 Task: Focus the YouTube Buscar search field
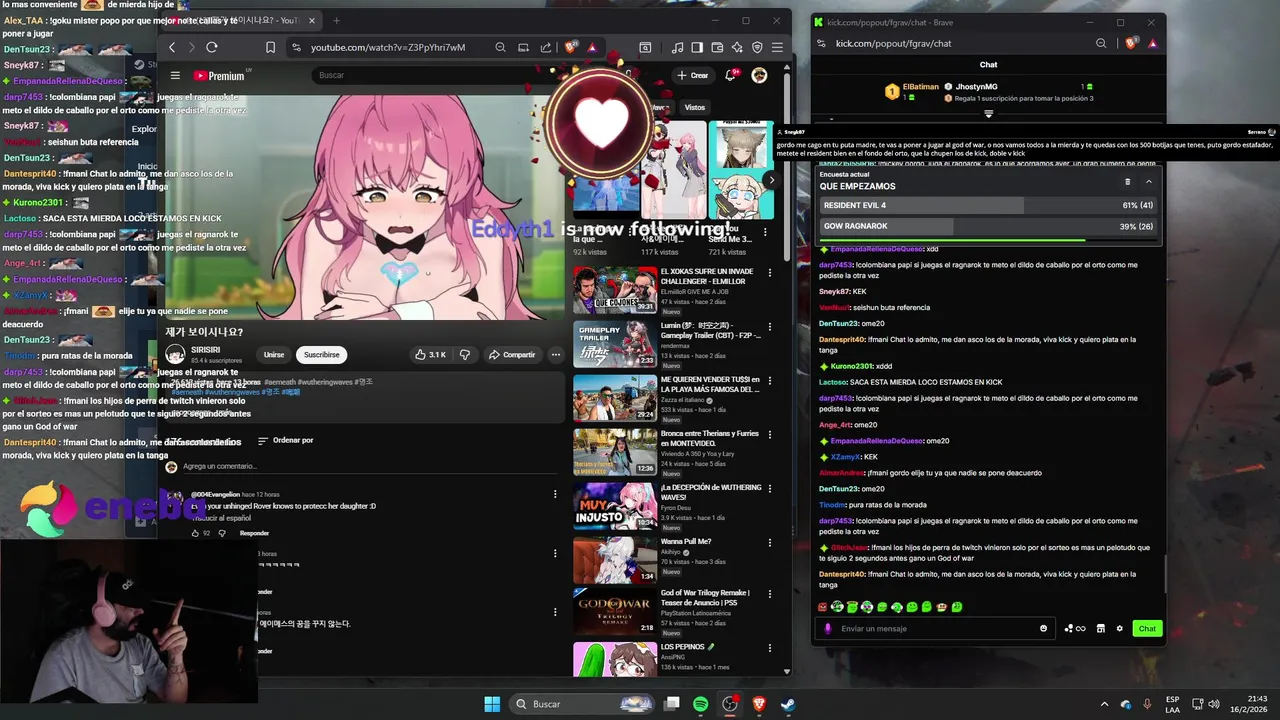click(430, 75)
